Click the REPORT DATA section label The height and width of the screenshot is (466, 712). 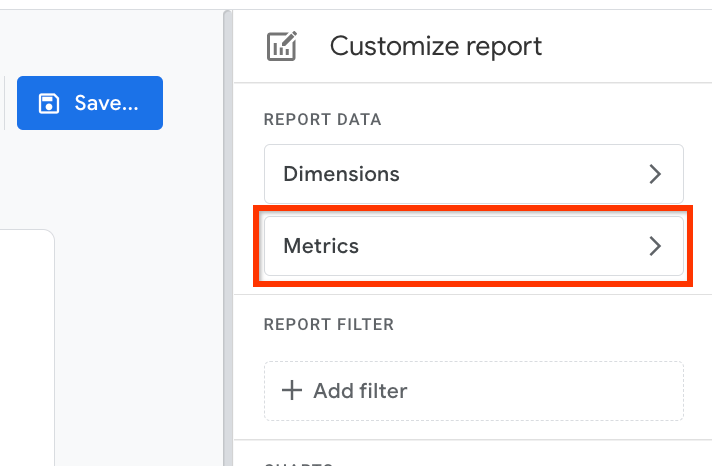[322, 119]
